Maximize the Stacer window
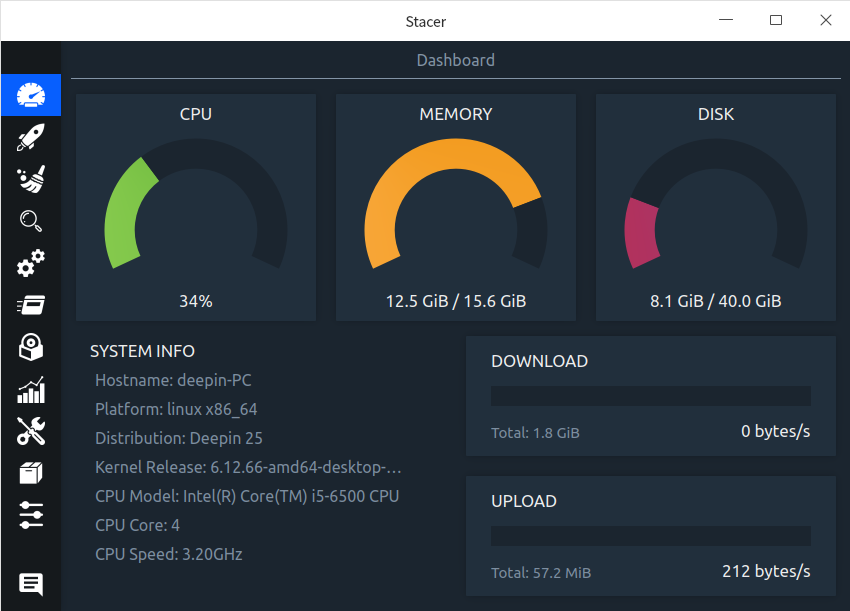 point(776,20)
